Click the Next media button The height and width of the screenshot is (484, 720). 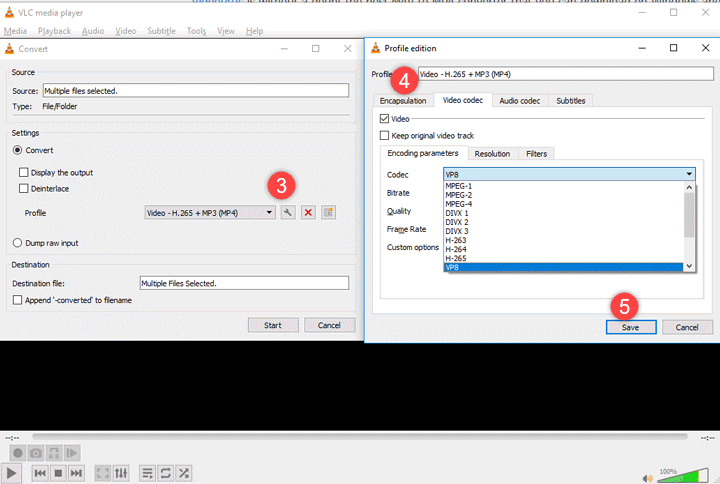[76, 473]
